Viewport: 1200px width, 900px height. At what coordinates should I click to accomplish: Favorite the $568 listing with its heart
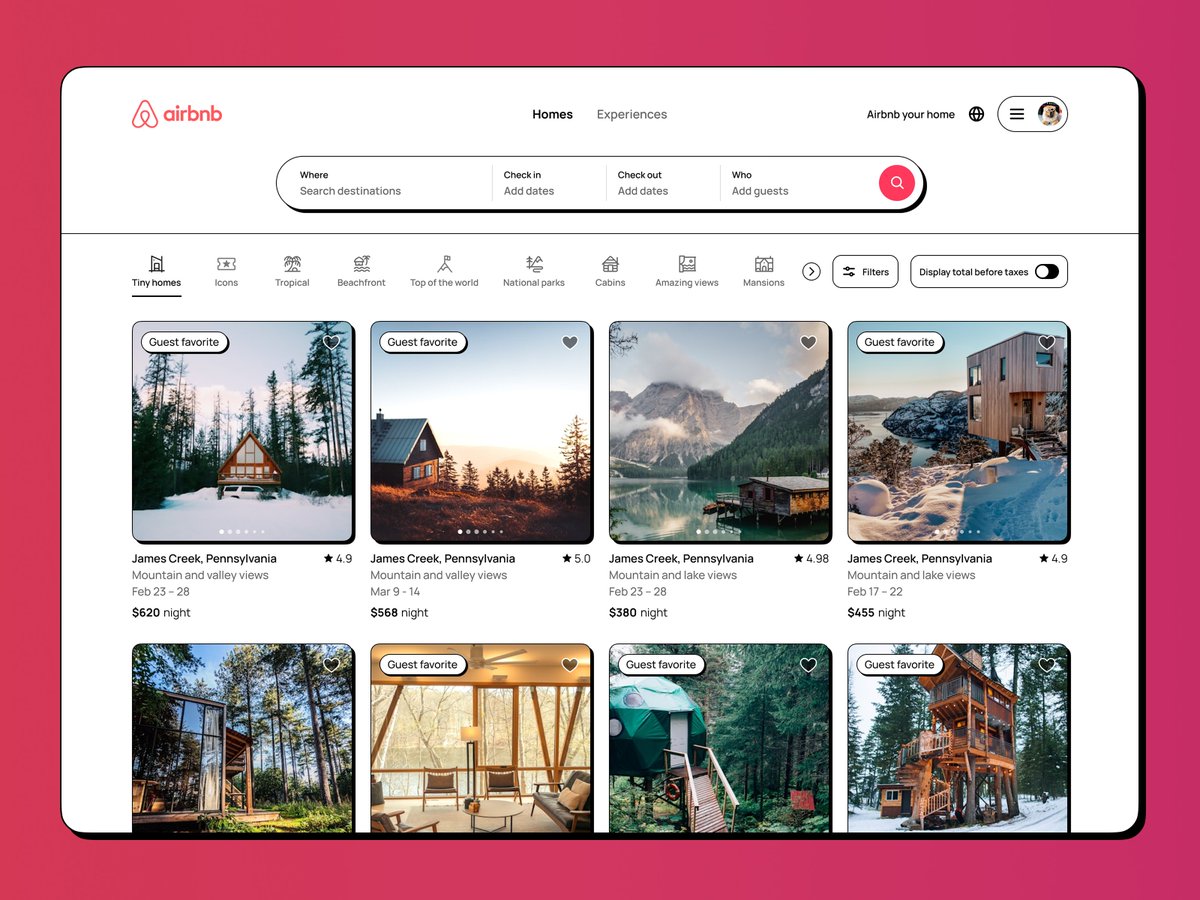(570, 342)
